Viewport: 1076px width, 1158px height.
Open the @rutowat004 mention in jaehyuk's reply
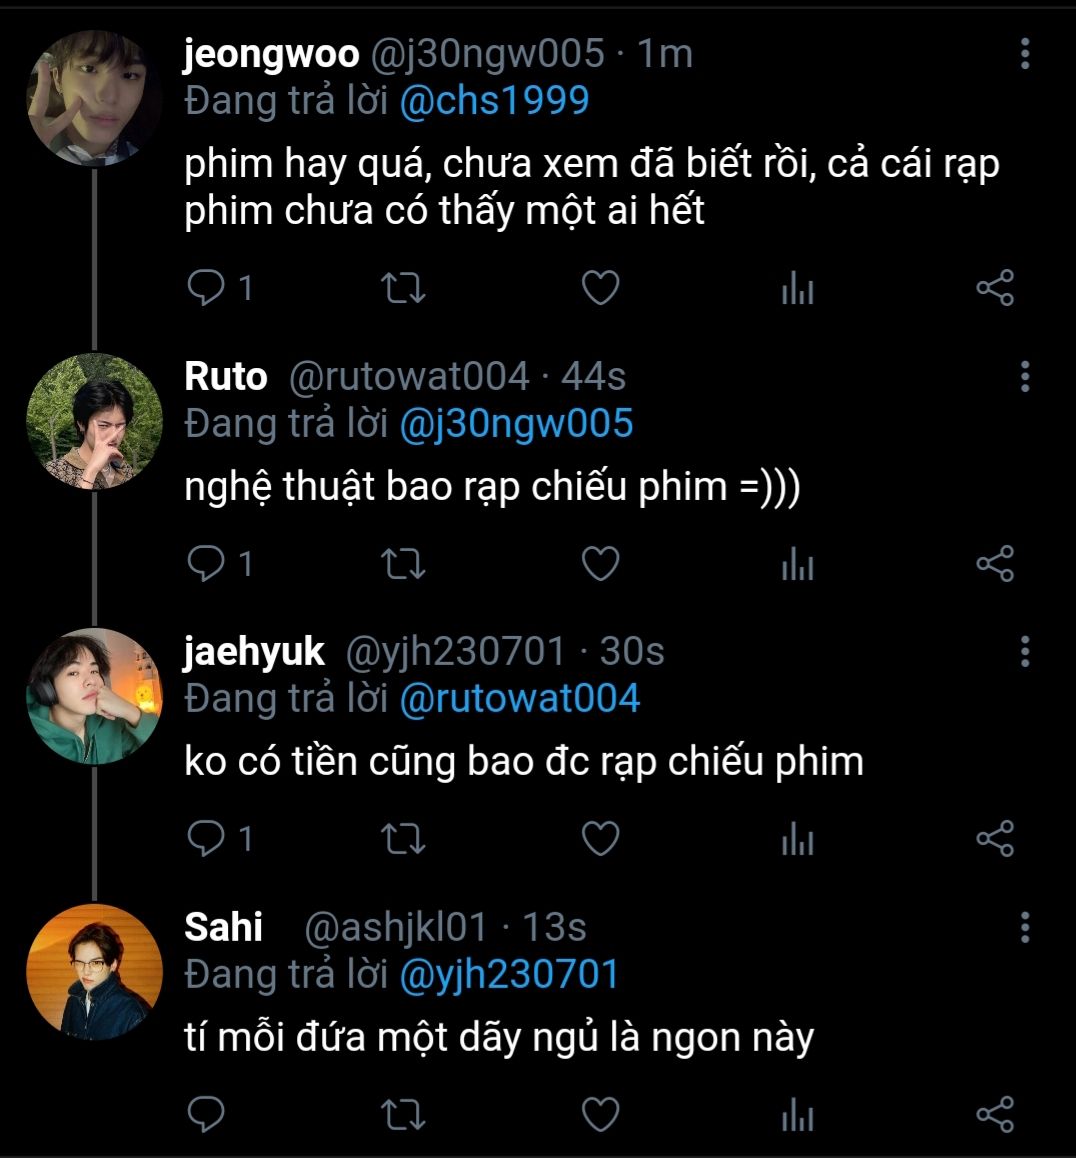pos(519,698)
